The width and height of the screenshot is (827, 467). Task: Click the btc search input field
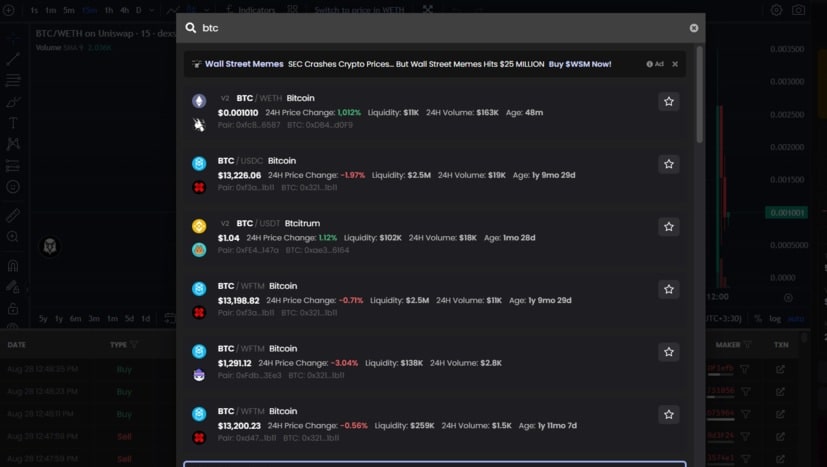pos(440,28)
